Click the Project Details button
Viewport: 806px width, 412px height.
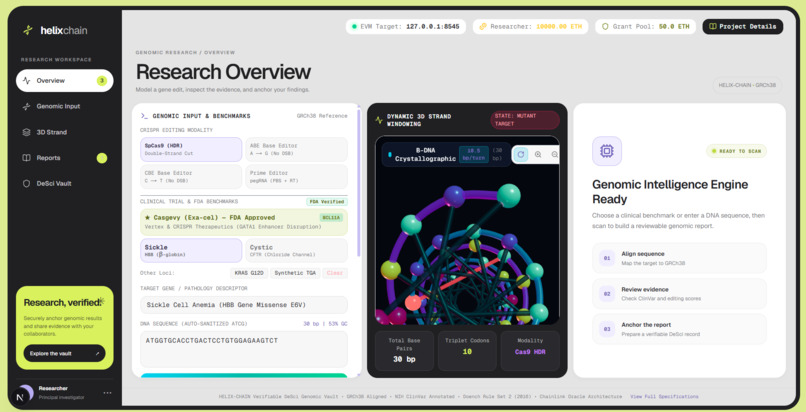click(743, 27)
